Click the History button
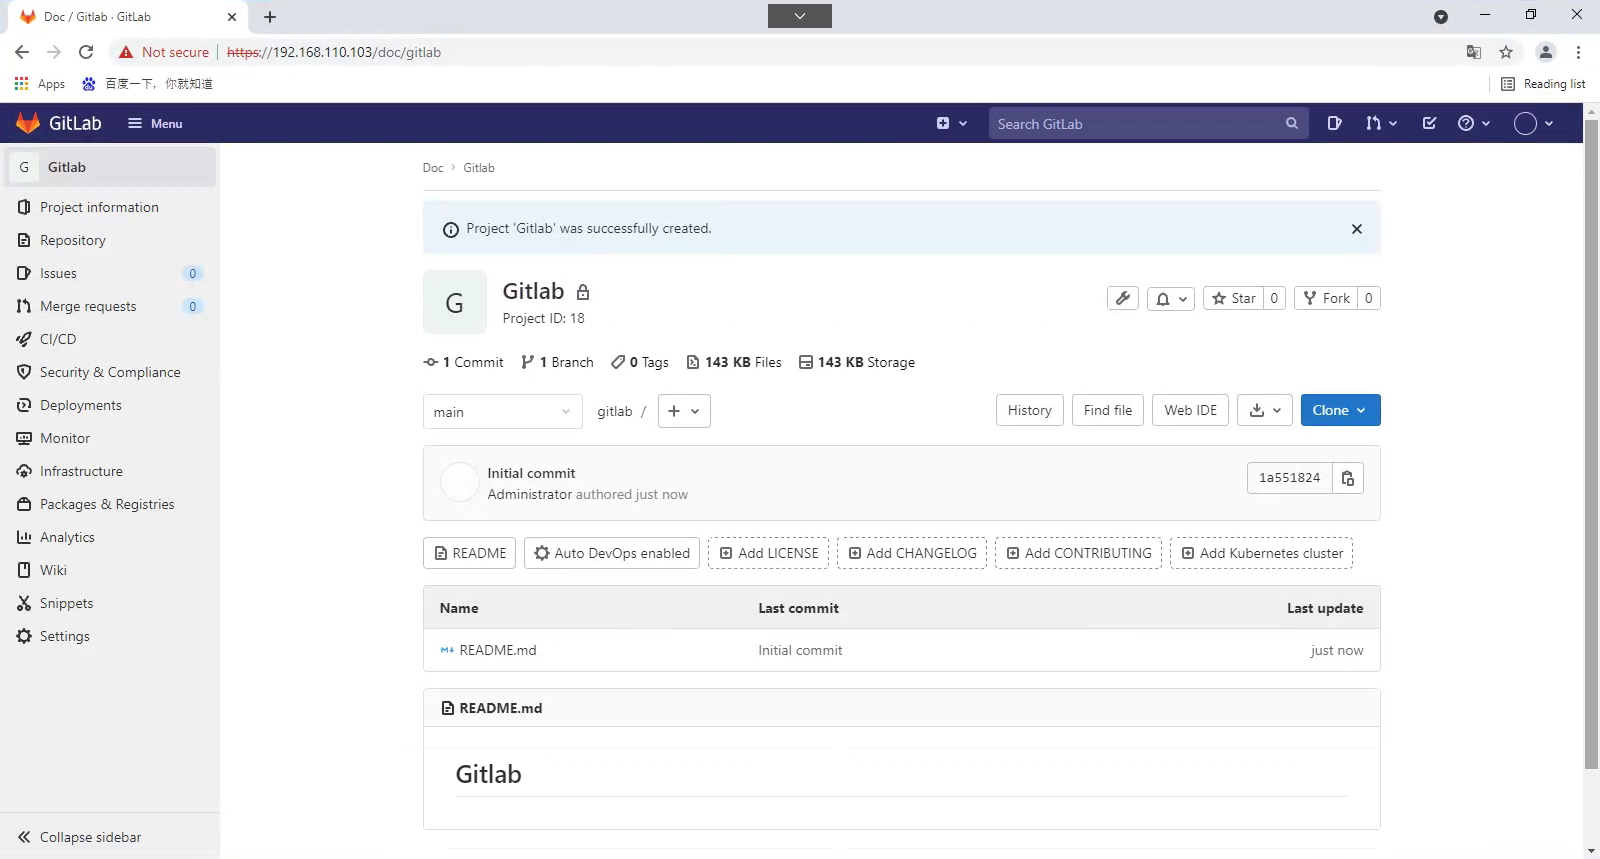Image resolution: width=1600 pixels, height=859 pixels. click(1029, 410)
